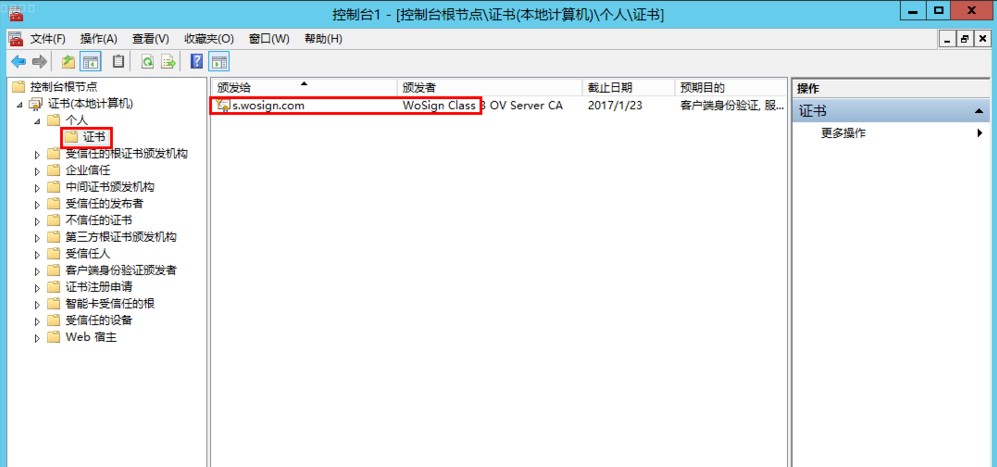Expand the 证书注册申请 node
997x467 pixels.
tap(37, 288)
